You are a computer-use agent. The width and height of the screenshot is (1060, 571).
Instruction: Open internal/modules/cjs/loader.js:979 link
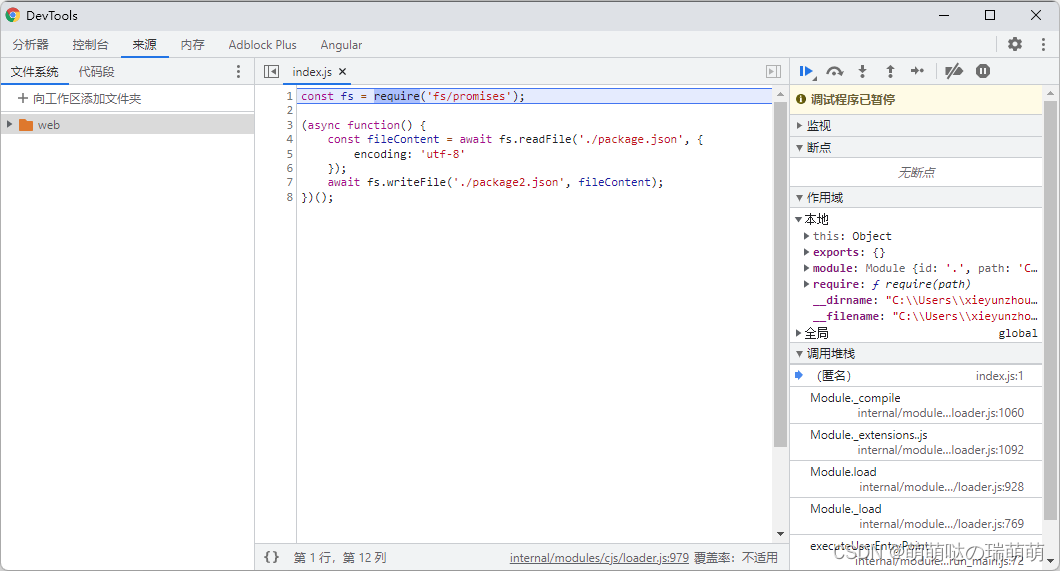(x=599, y=557)
